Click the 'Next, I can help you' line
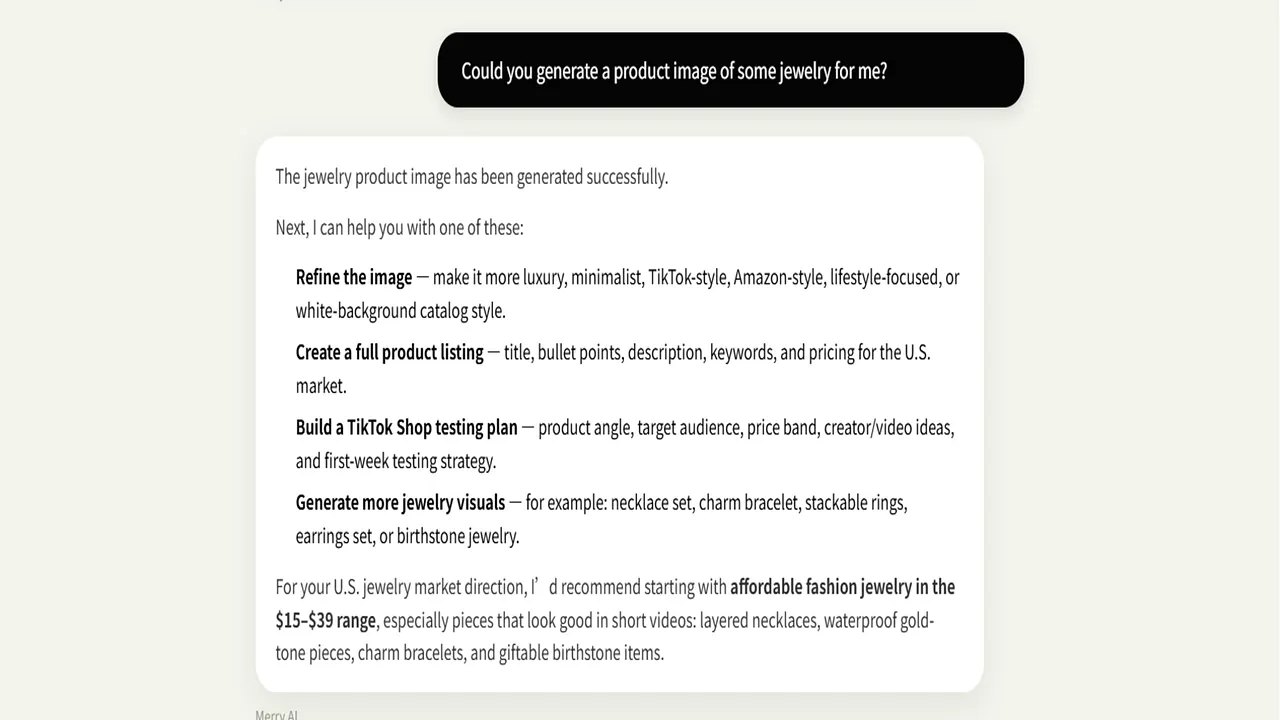 coord(400,227)
